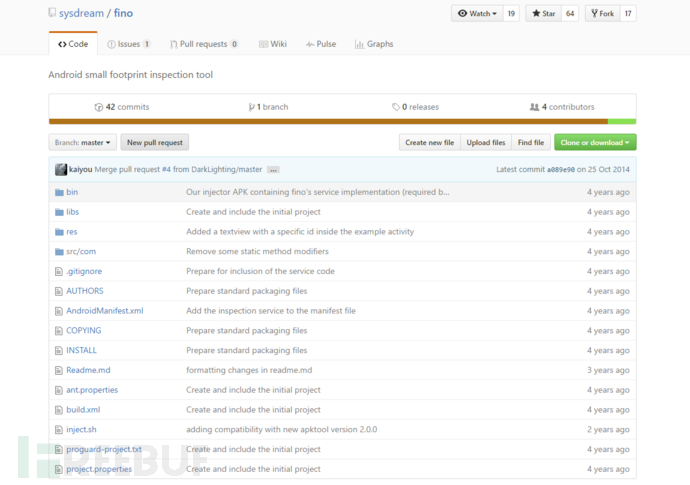Open the inject.sh file
This screenshot has height=485, width=690.
point(81,430)
